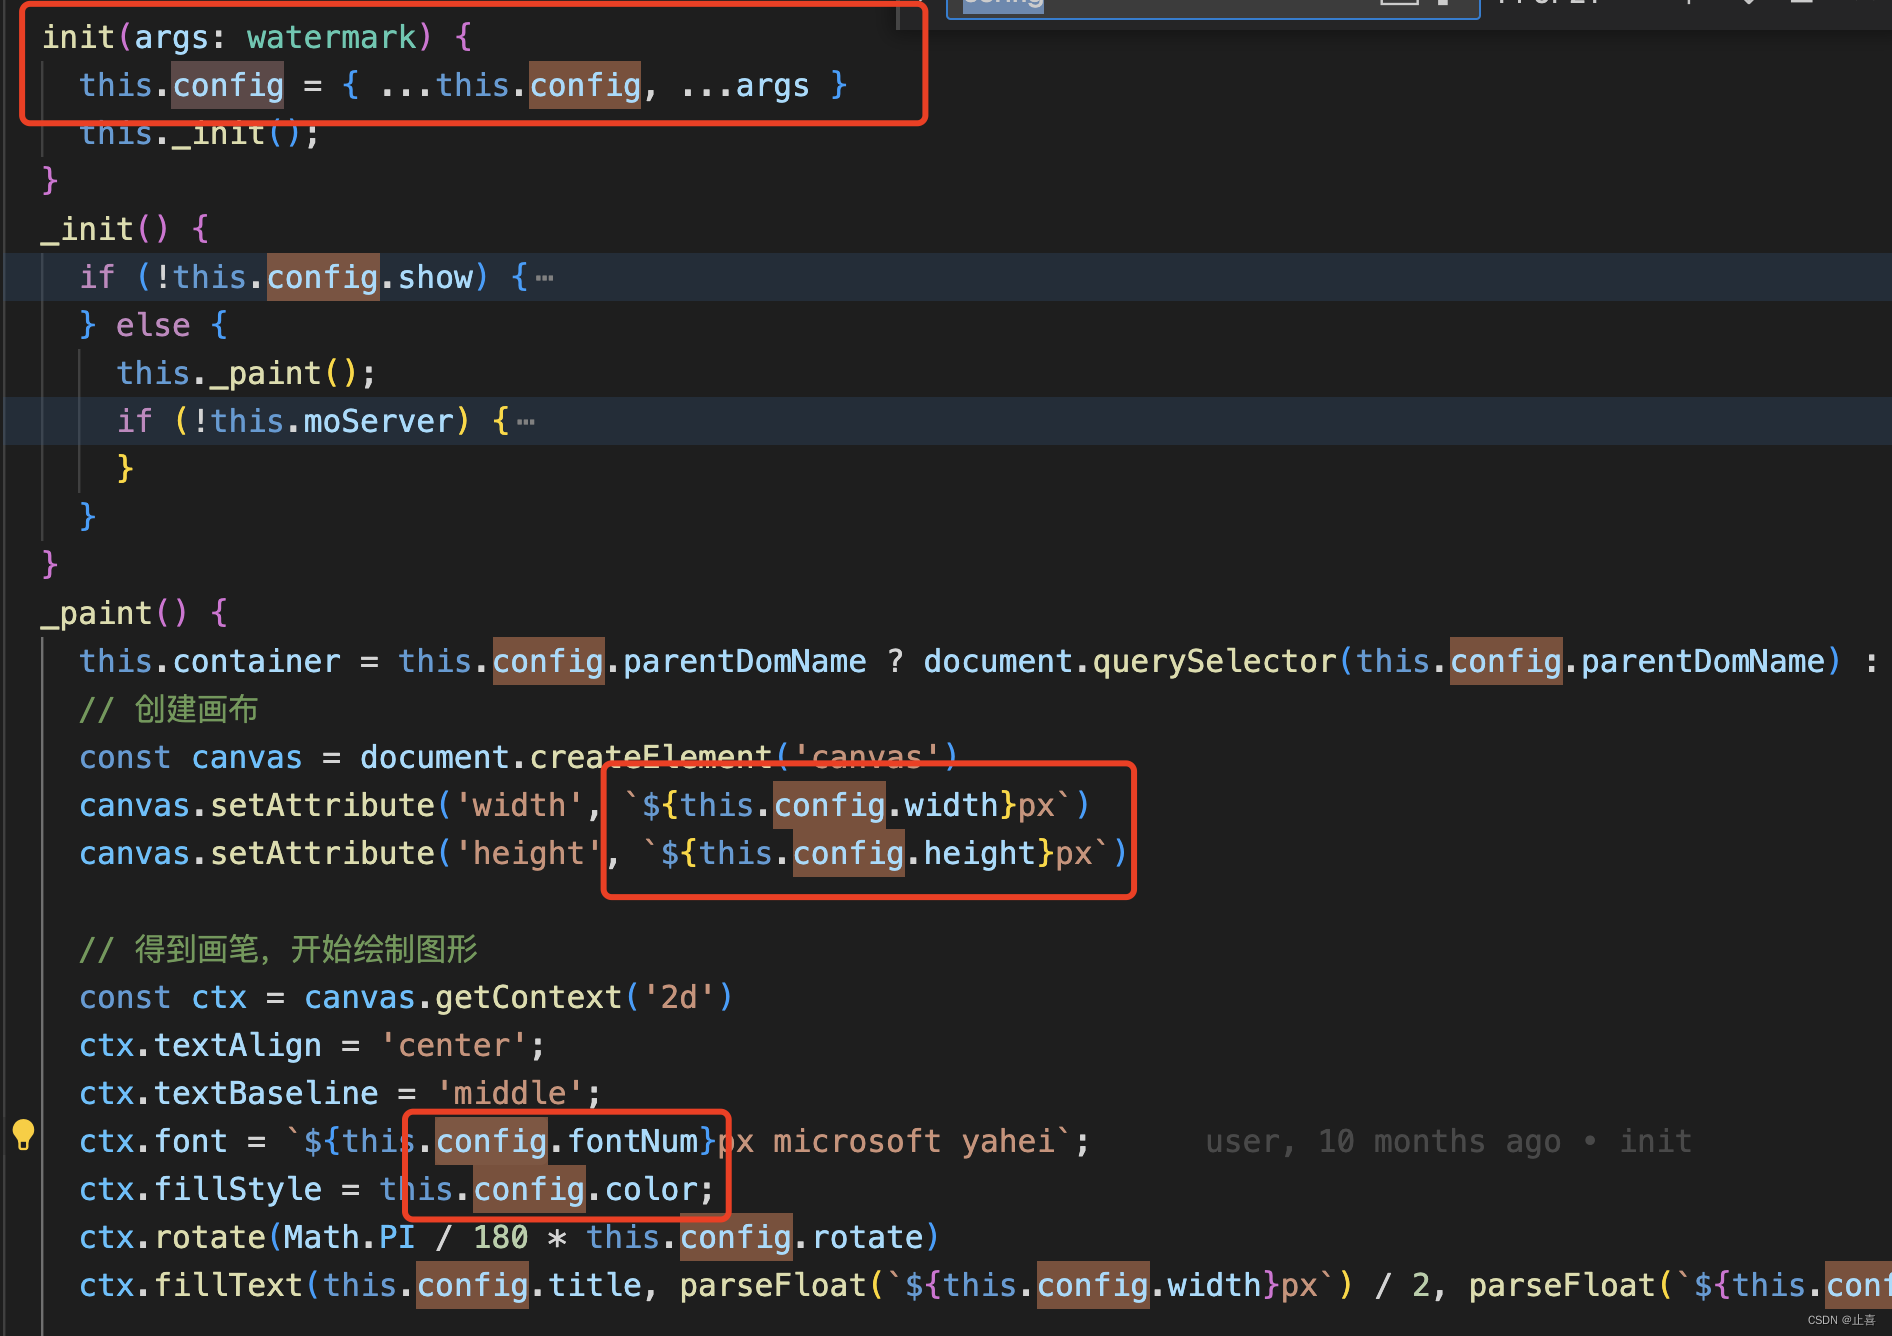This screenshot has width=1892, height=1336.
Task: Click the lightbulb code action icon
Action: 23,1134
